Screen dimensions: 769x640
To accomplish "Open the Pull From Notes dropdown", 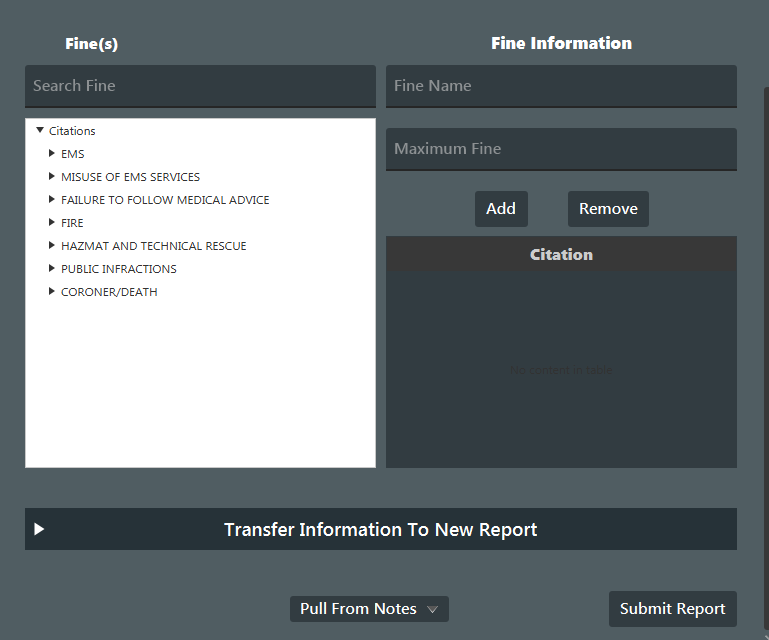I will coord(369,609).
